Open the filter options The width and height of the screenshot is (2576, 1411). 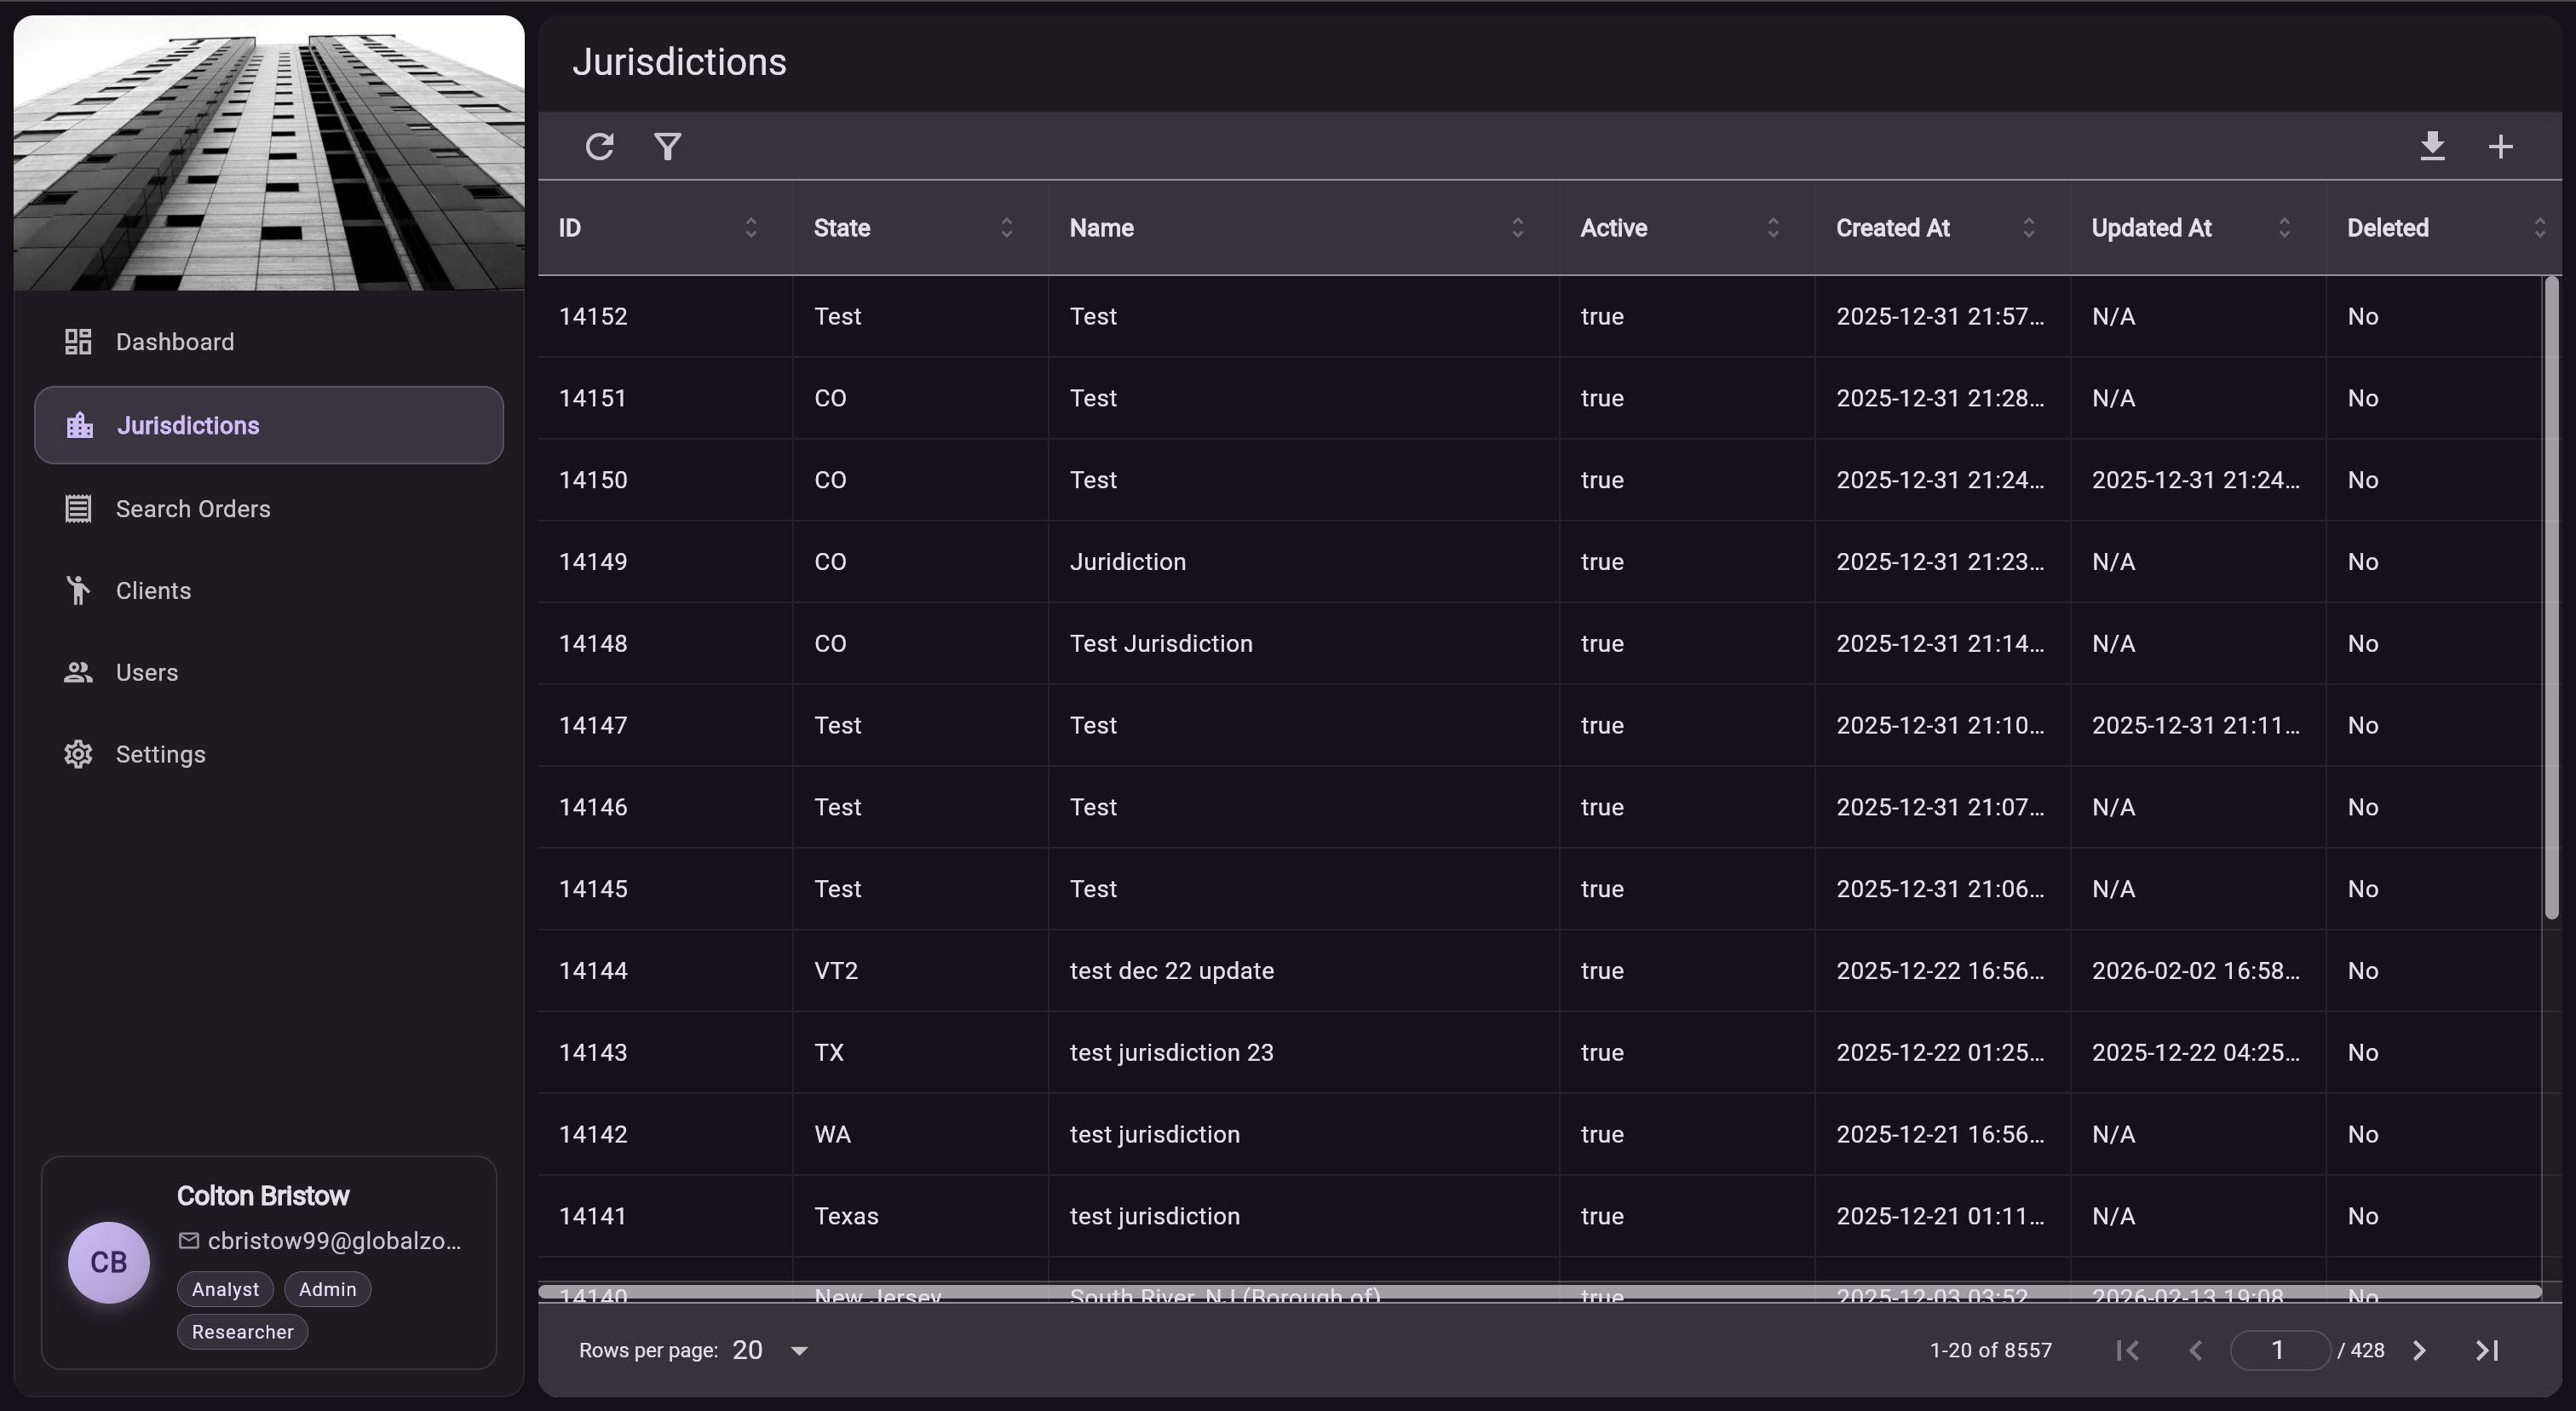[668, 146]
